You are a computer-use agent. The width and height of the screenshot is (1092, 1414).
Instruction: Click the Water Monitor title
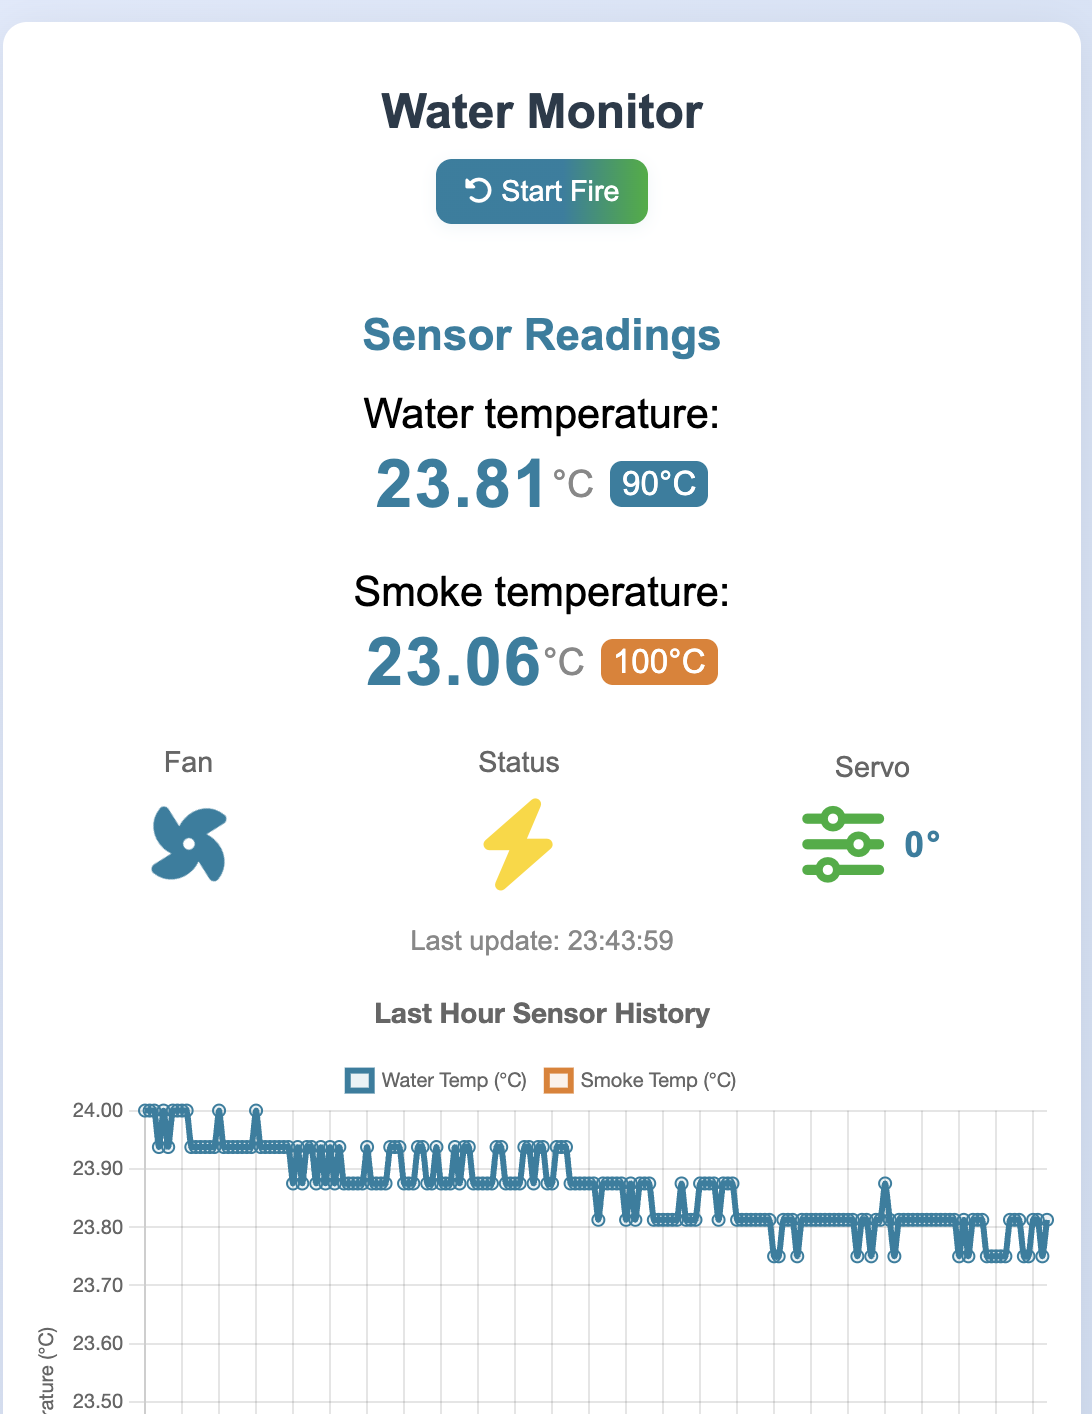(542, 111)
